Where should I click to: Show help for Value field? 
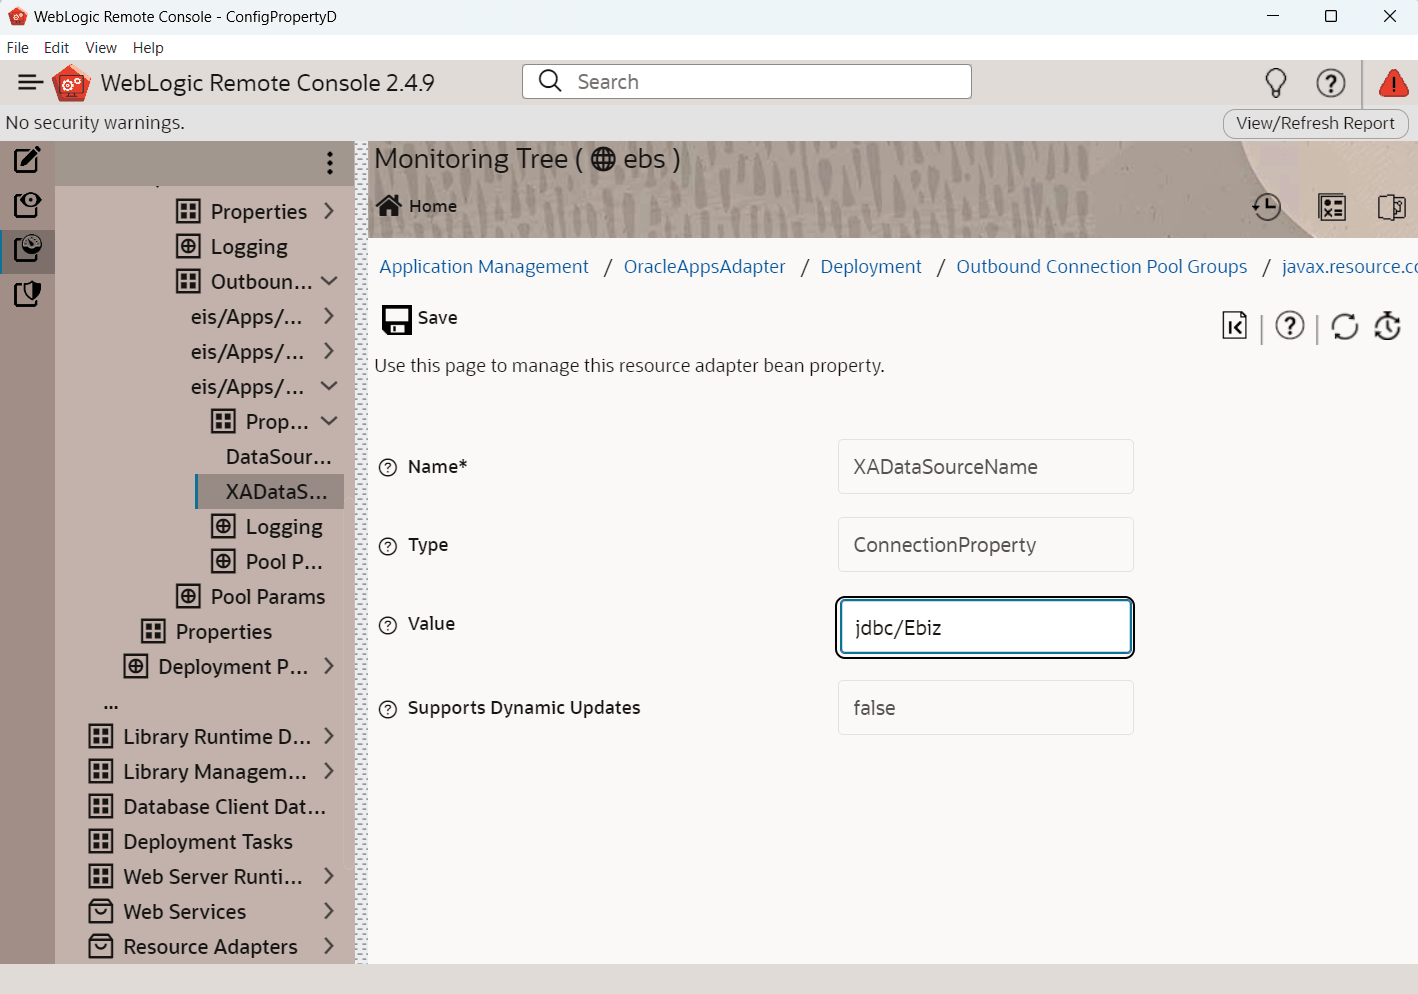388,625
